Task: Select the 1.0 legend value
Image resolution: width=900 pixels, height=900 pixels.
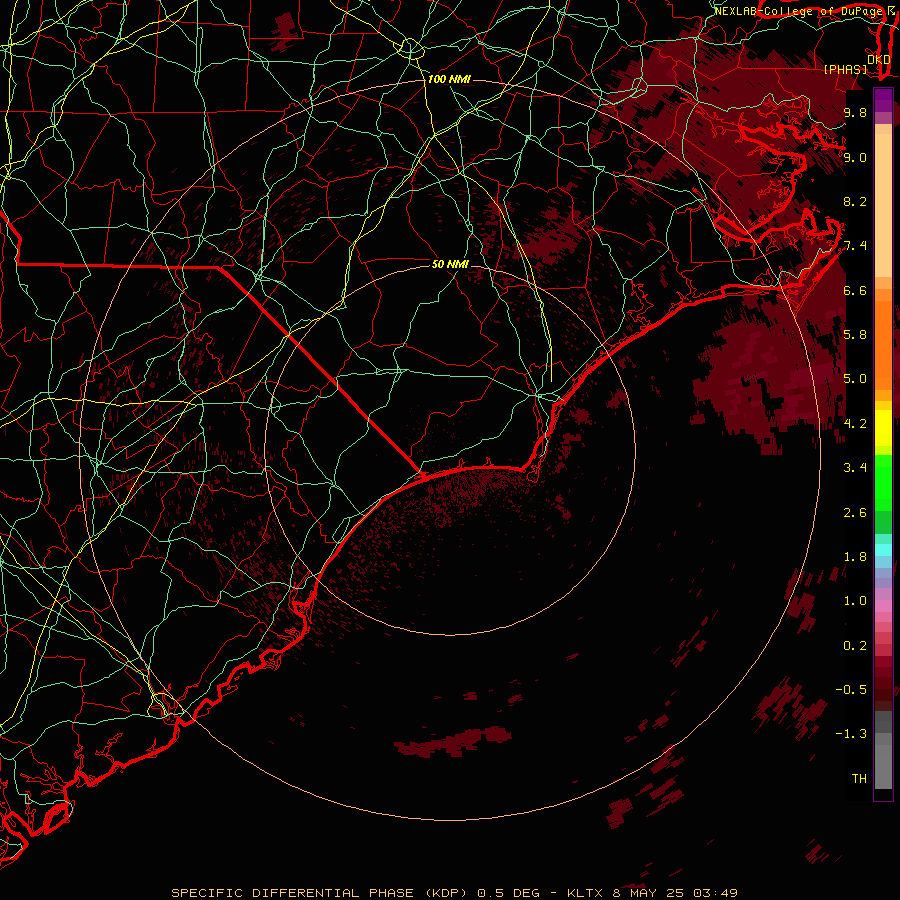Action: 855,601
